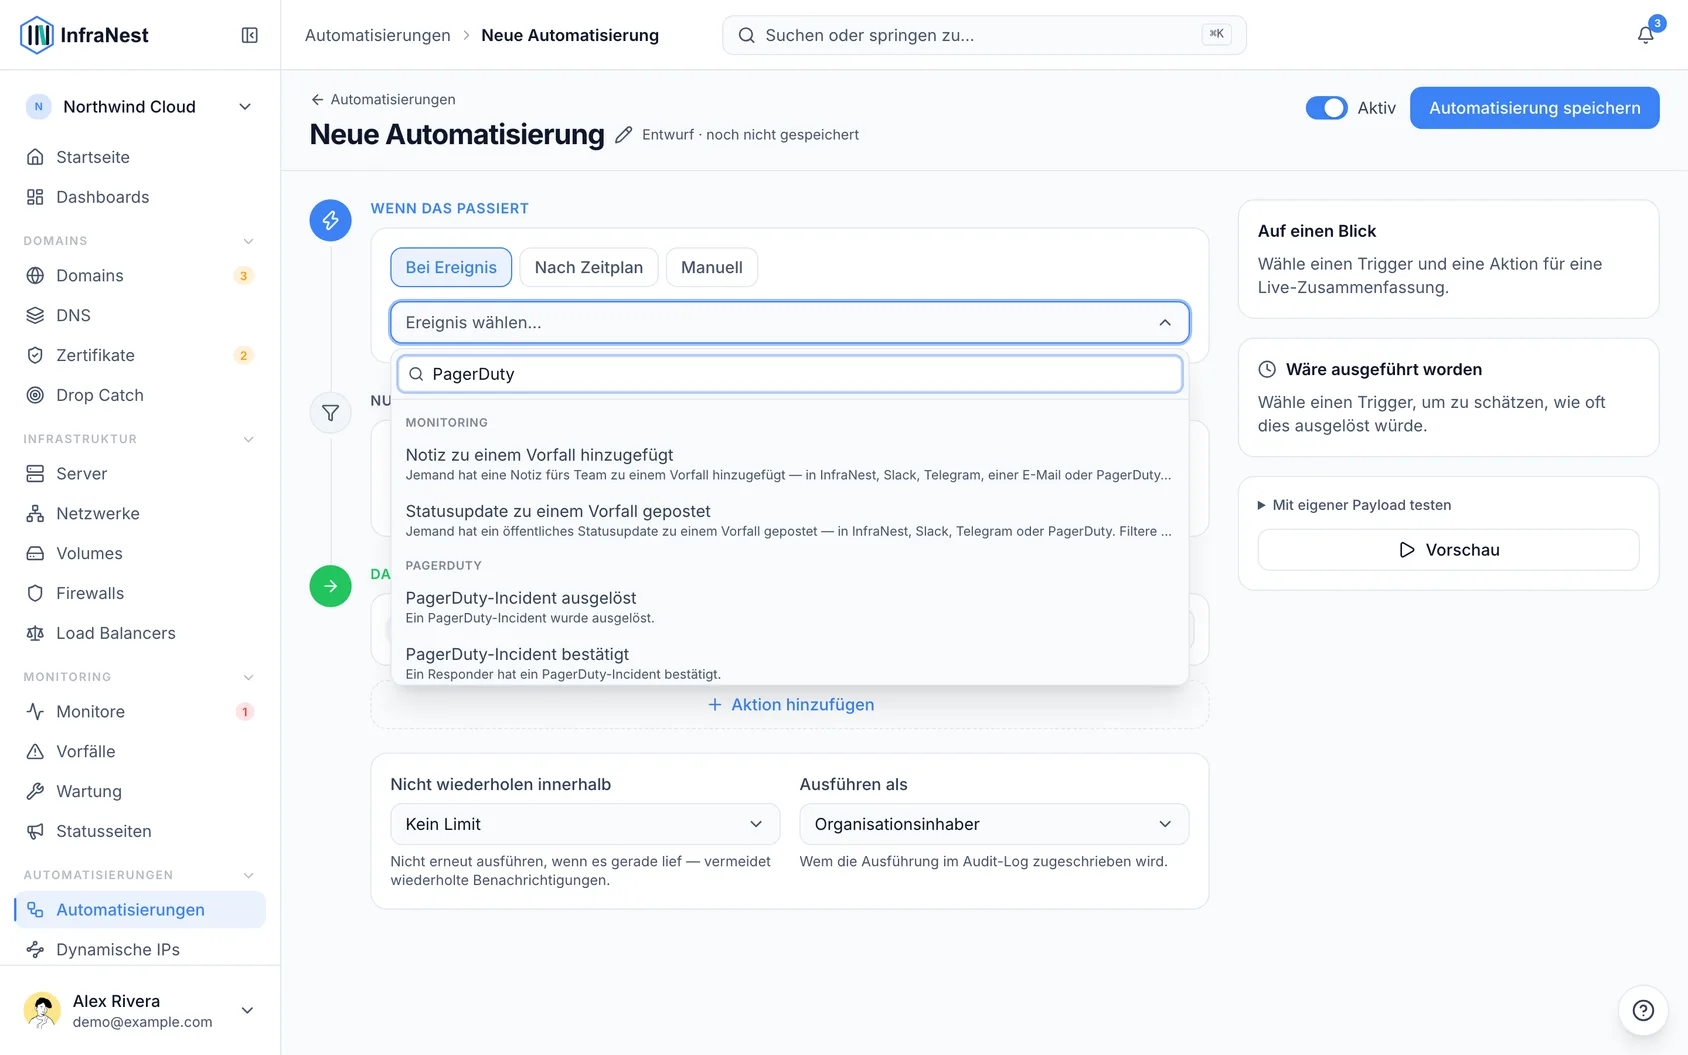Open the Organisationsinhaber dropdown

pyautogui.click(x=994, y=824)
